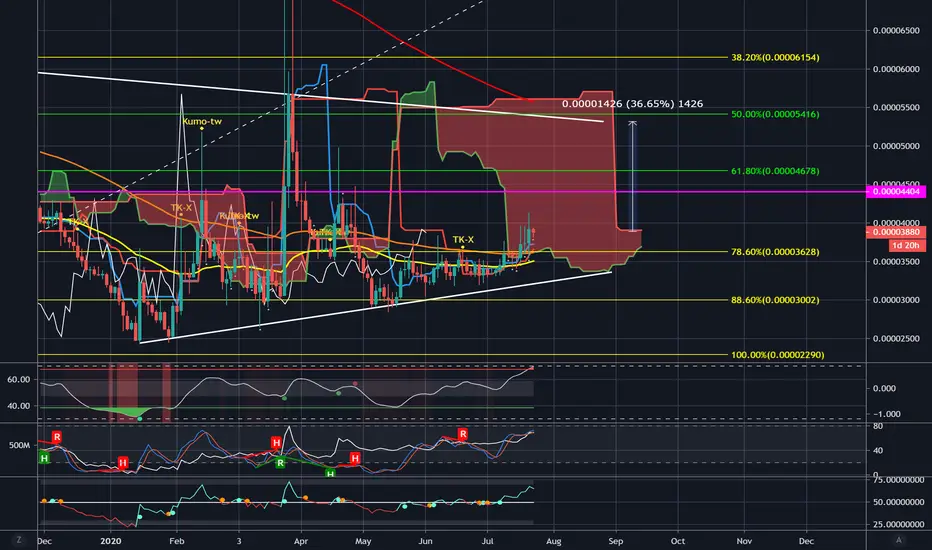932x550 pixels.
Task: Select the 50.00%(0.00005416) Fibonacci label
Action: point(775,114)
